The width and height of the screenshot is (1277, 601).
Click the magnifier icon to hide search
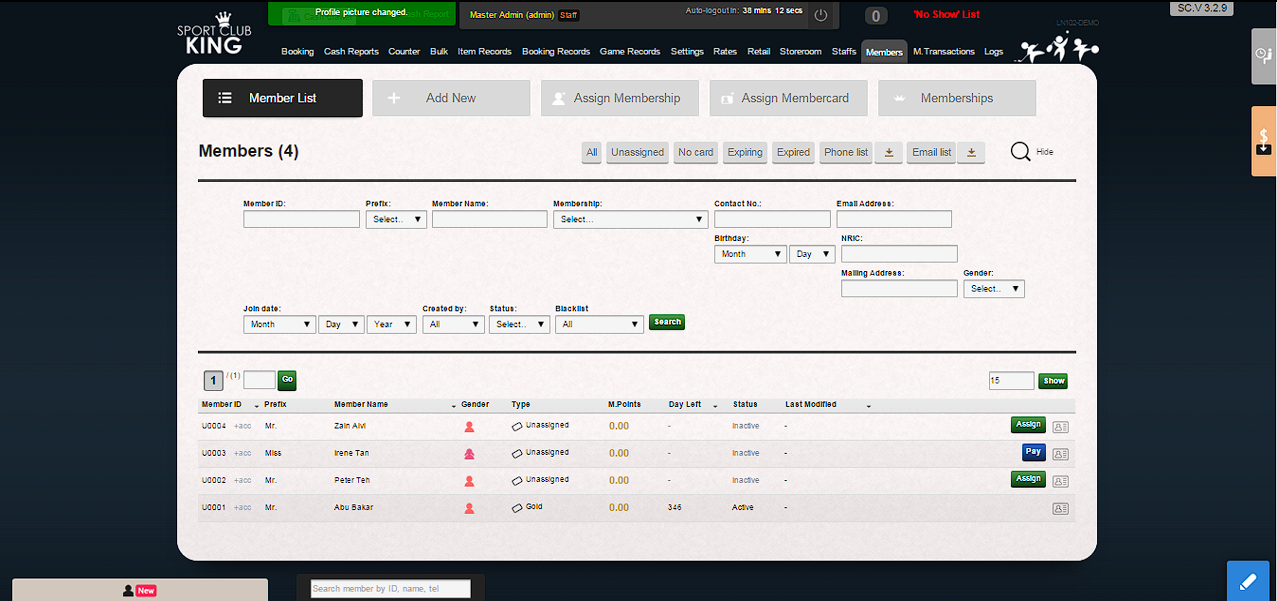1020,152
